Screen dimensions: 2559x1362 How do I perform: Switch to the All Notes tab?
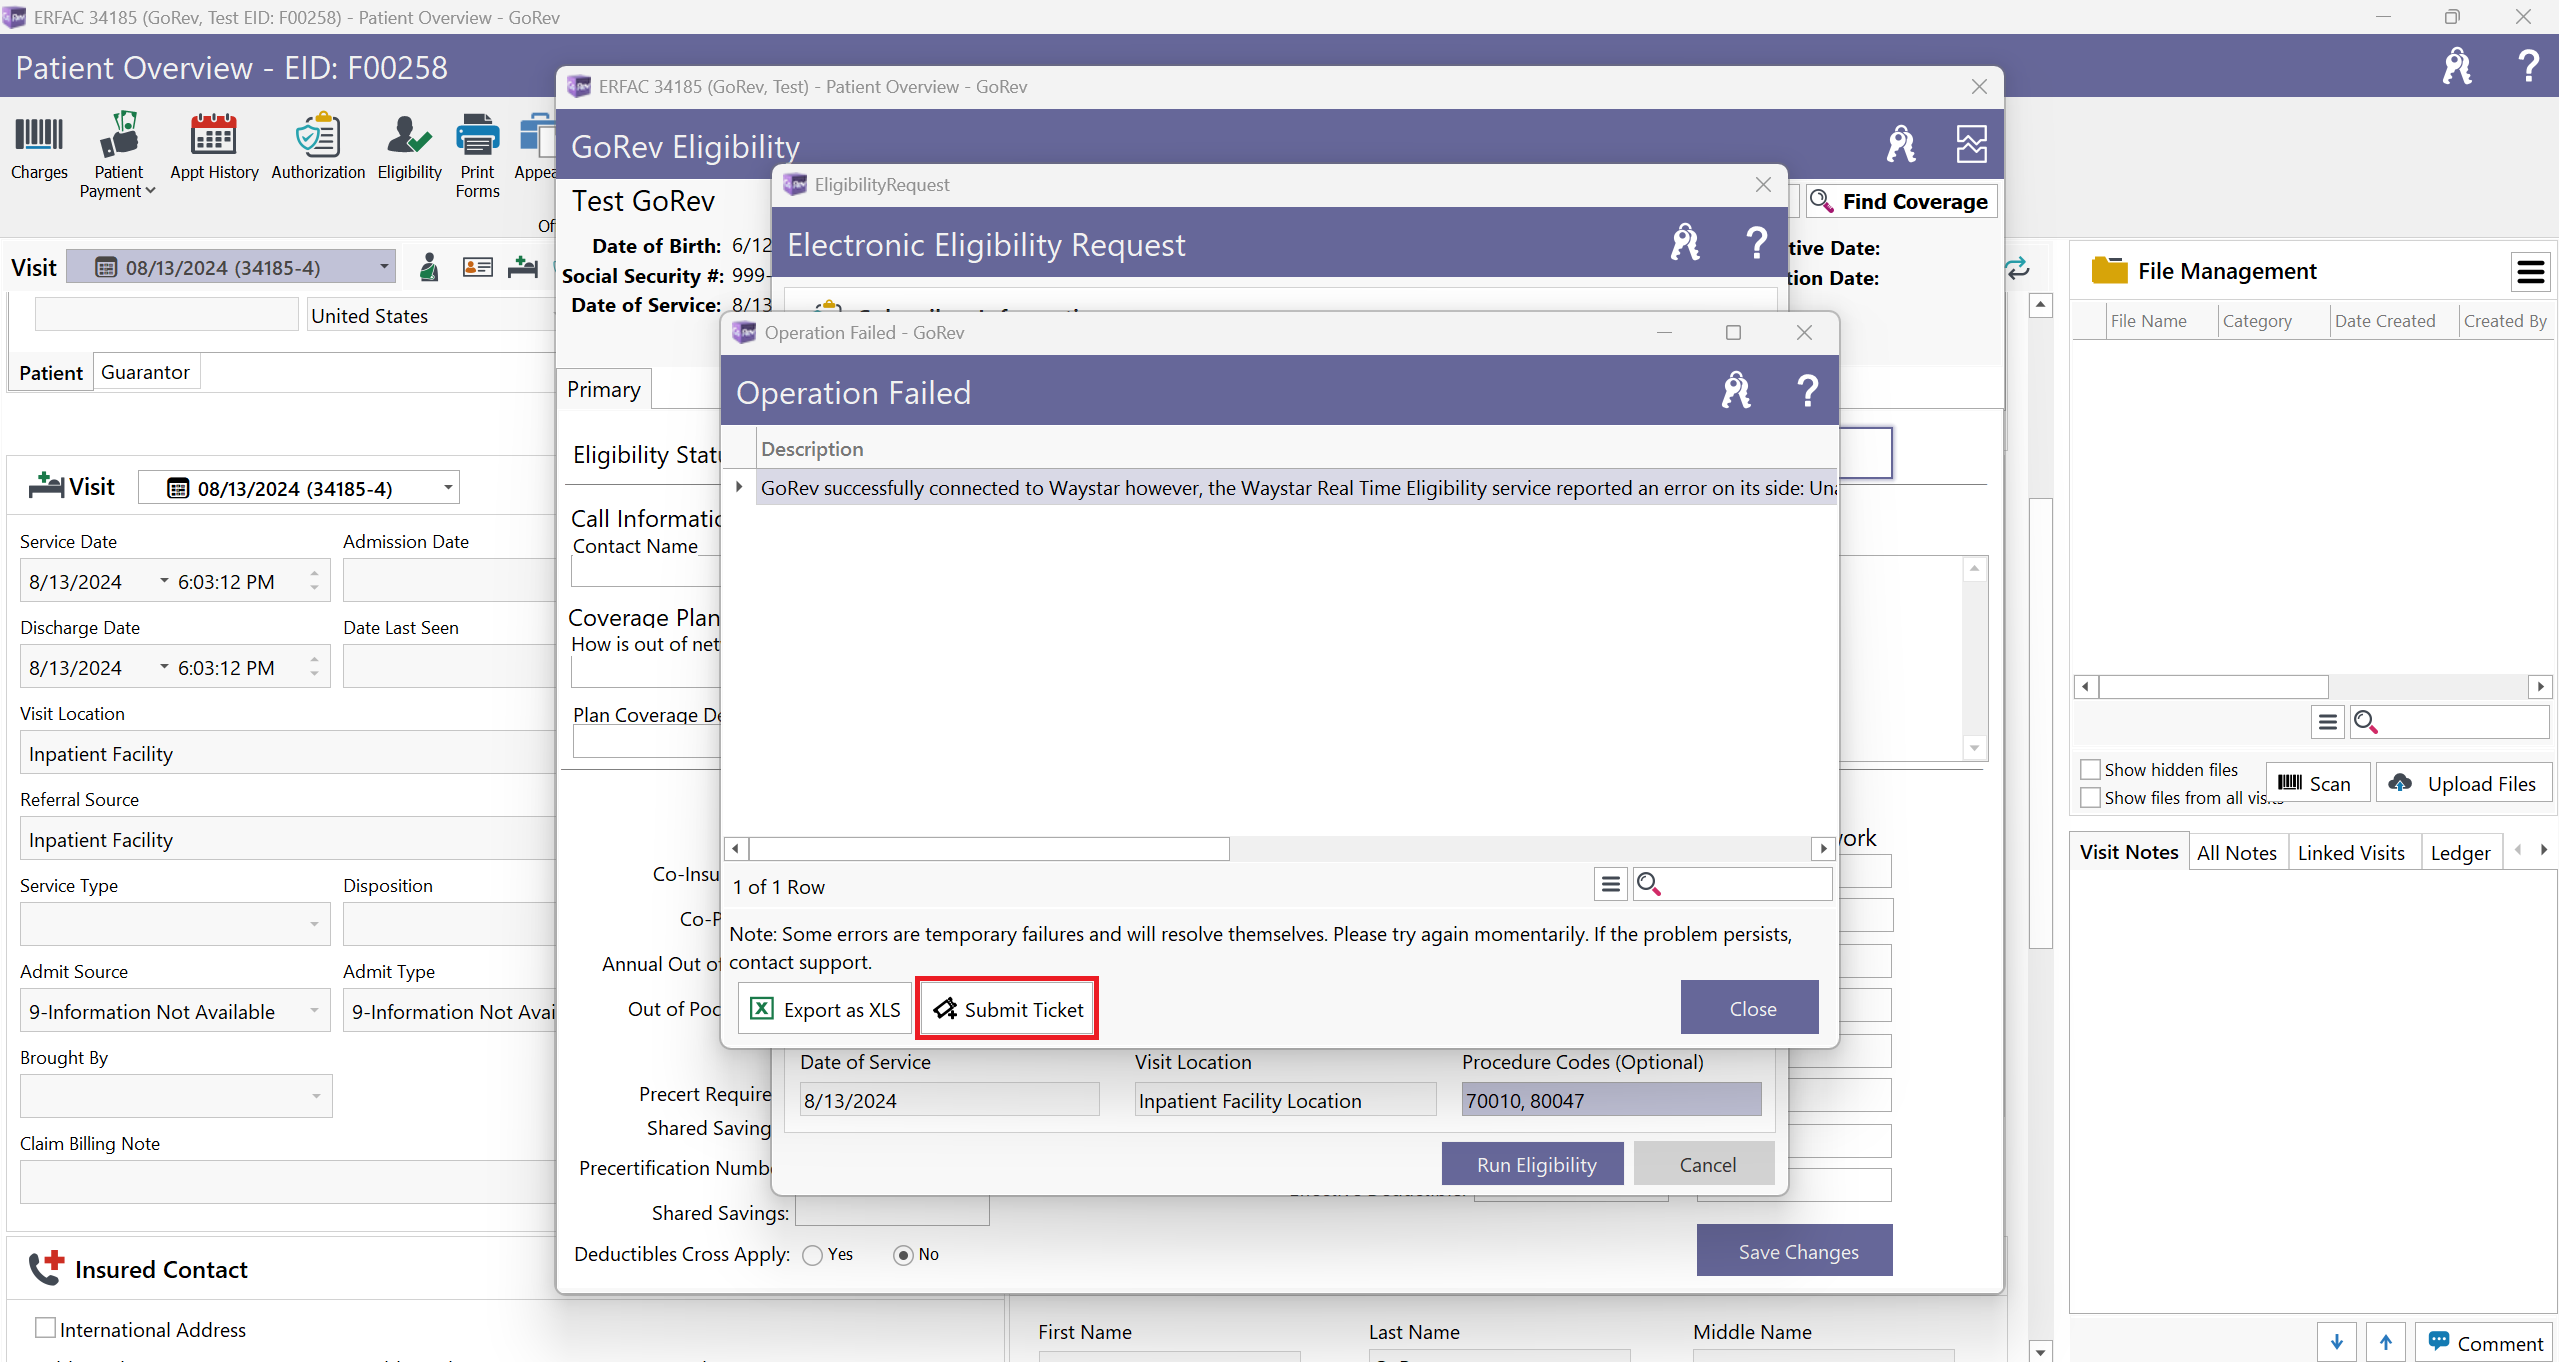[2236, 853]
